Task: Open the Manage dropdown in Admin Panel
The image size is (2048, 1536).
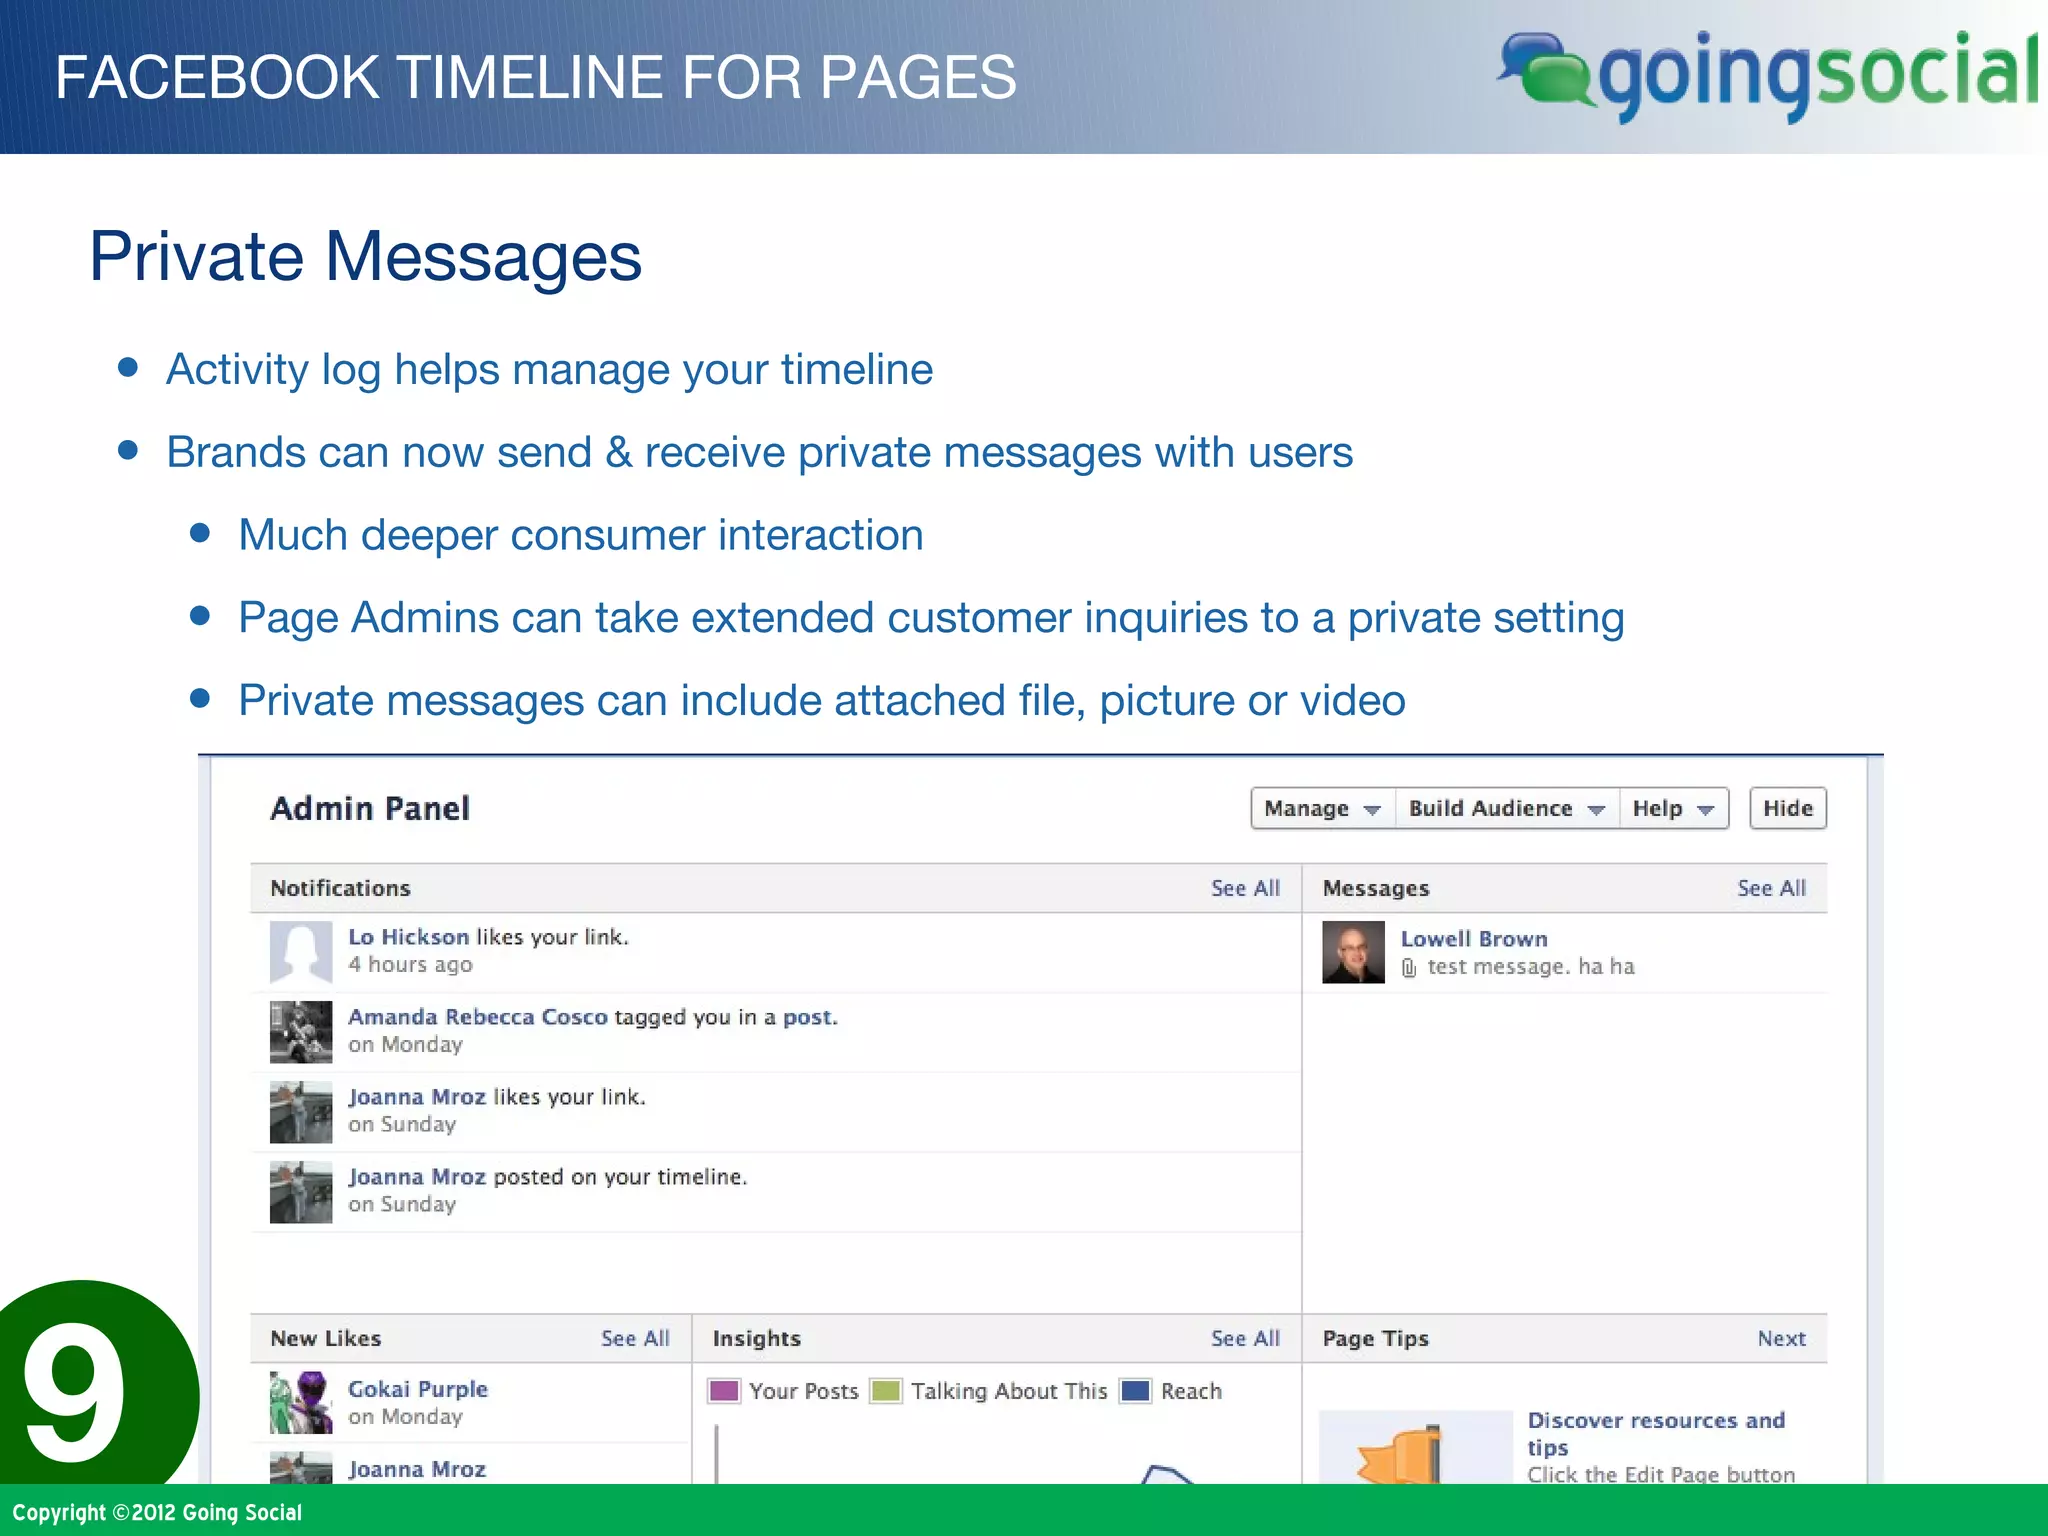Action: pyautogui.click(x=1323, y=808)
